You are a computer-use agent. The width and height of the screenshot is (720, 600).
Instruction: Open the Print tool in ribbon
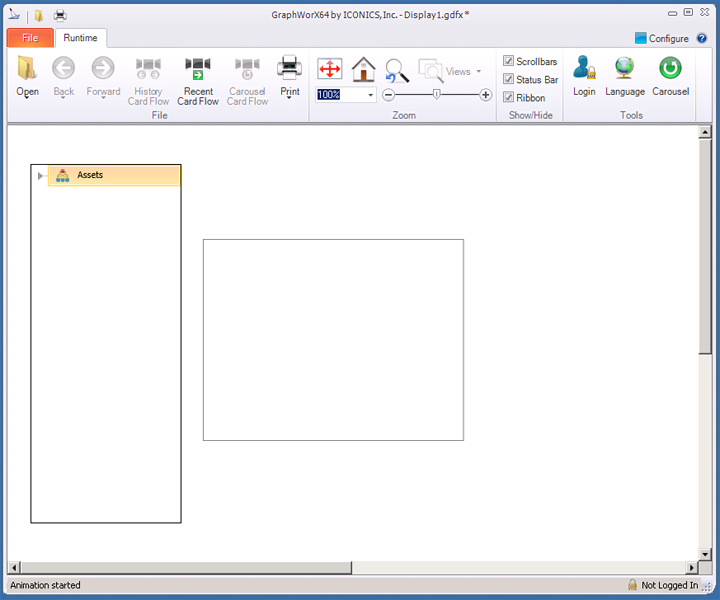click(x=289, y=70)
